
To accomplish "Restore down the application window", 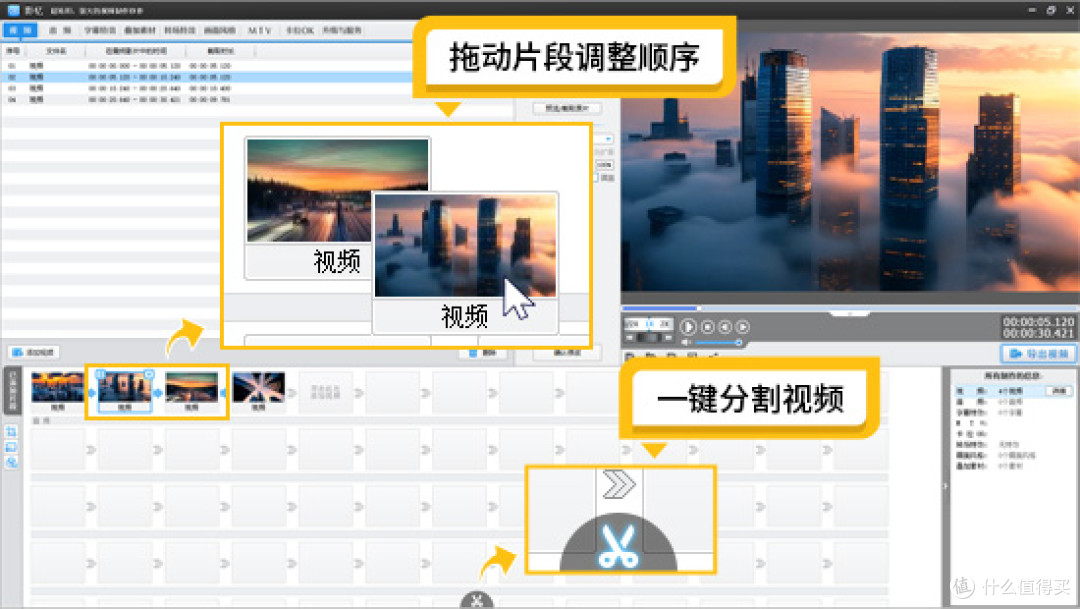I will 1050,10.
